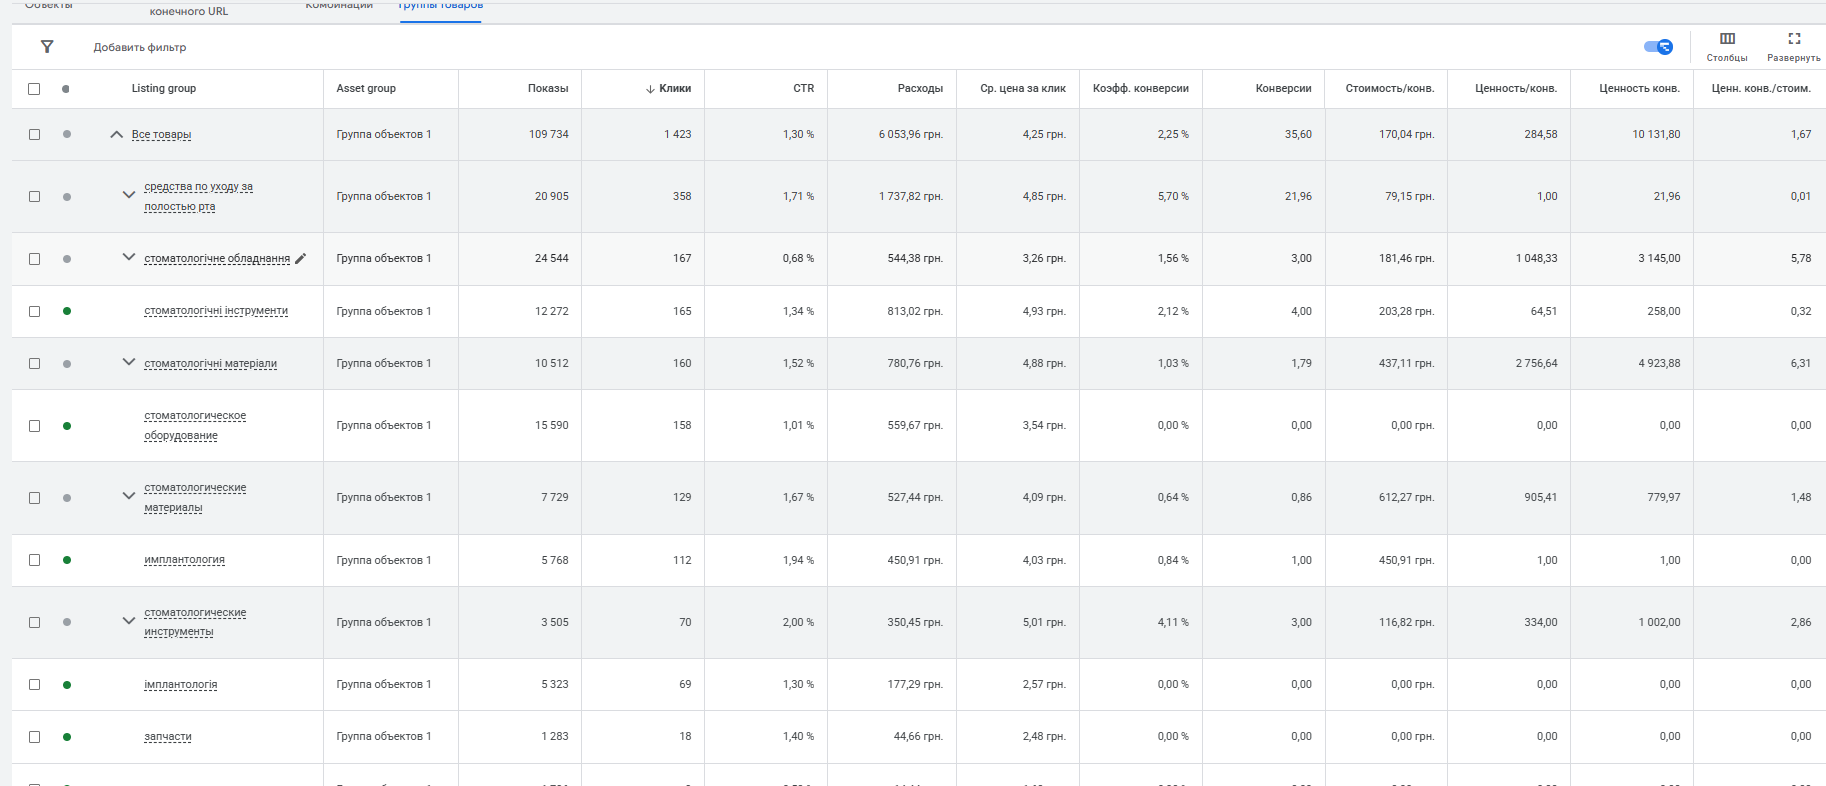Image resolution: width=1826 pixels, height=786 pixels.
Task: Open the імплантологія listing group link
Action: (181, 685)
